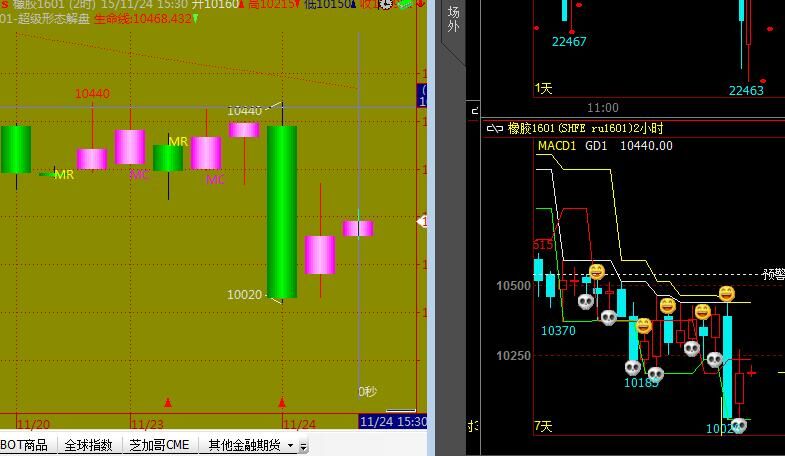Click the large green candlestick at 11/24
The width and height of the screenshot is (785, 456).
coord(281,211)
